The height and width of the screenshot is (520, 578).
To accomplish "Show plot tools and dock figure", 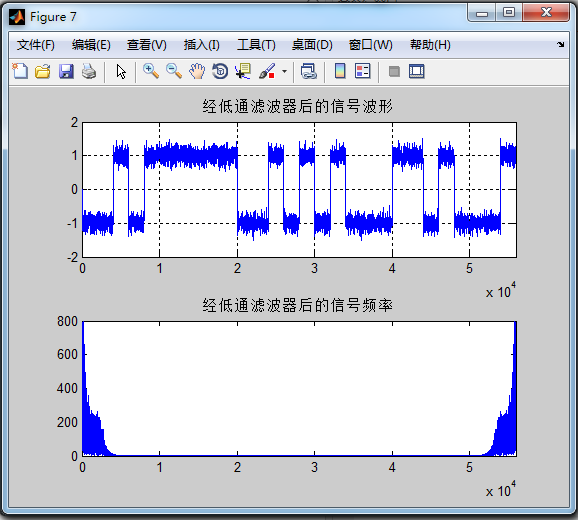I will (x=417, y=71).
